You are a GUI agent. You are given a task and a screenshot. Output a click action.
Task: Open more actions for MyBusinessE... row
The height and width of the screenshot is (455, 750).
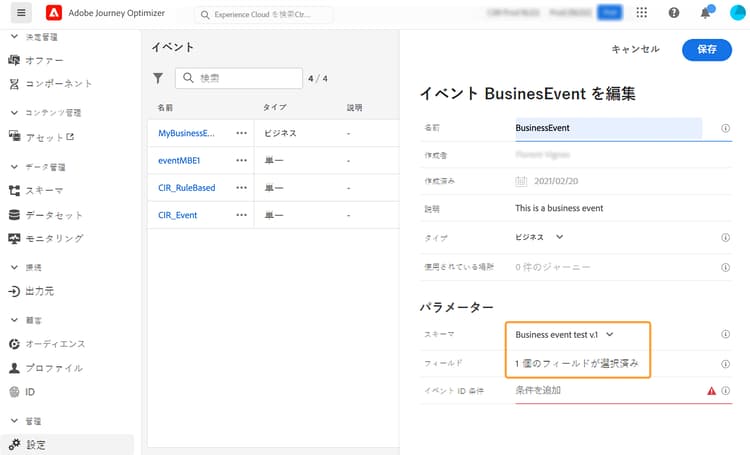point(242,133)
